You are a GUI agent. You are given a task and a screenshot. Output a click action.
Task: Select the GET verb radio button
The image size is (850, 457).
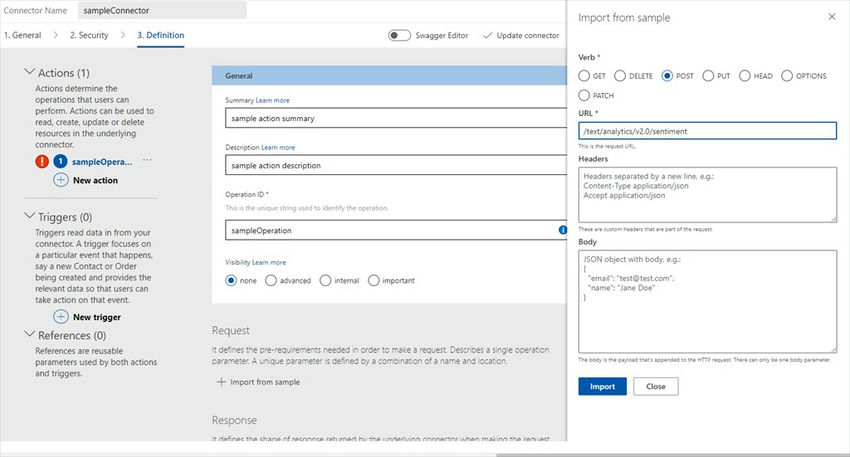pyautogui.click(x=584, y=76)
